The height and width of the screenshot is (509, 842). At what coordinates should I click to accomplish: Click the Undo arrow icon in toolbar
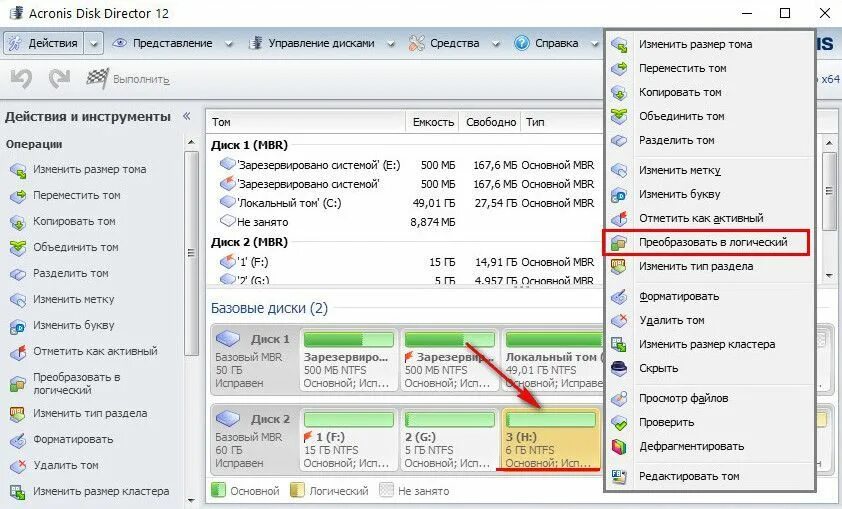click(21, 79)
